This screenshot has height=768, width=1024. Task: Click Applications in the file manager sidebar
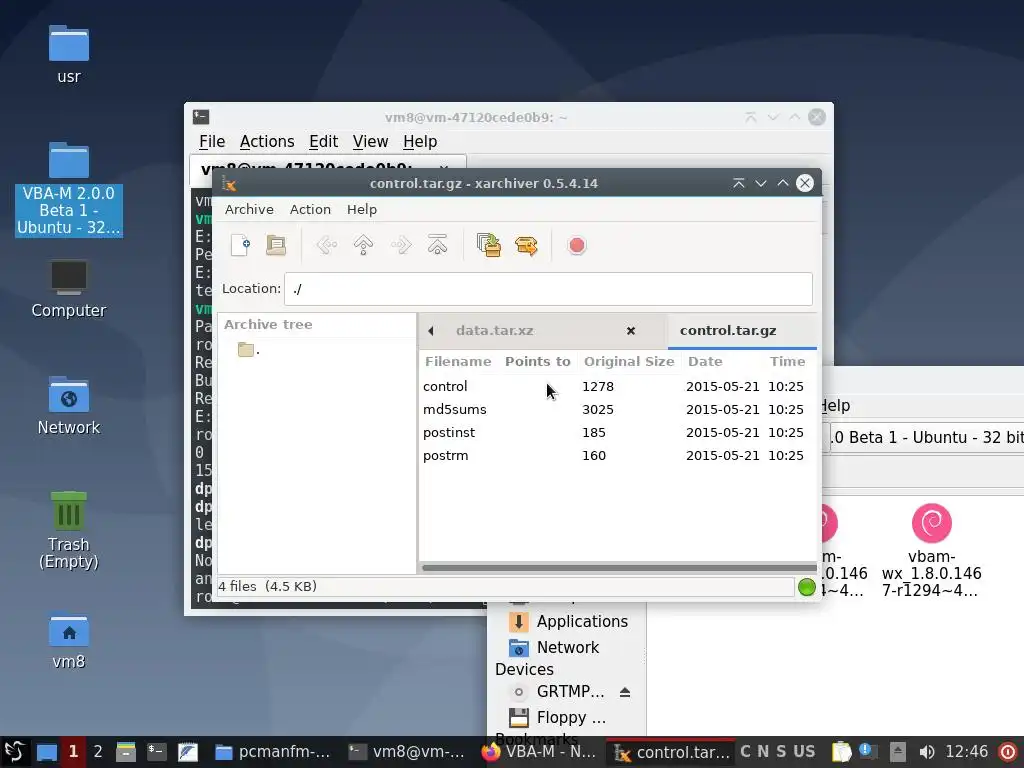(x=568, y=622)
